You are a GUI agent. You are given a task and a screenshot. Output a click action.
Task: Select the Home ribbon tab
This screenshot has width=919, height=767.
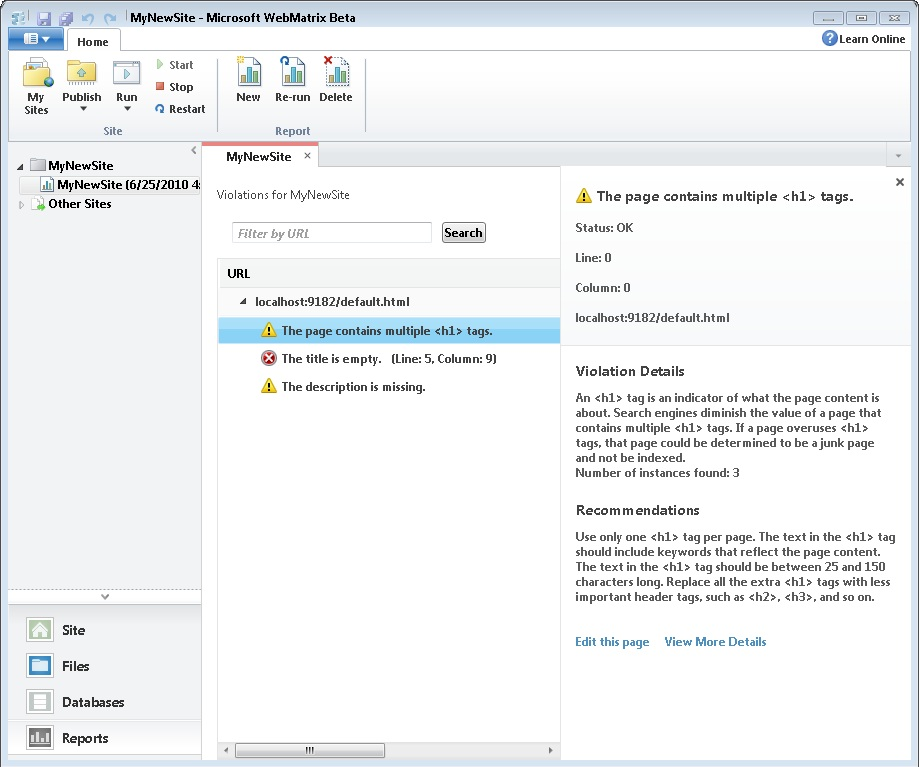coord(93,41)
